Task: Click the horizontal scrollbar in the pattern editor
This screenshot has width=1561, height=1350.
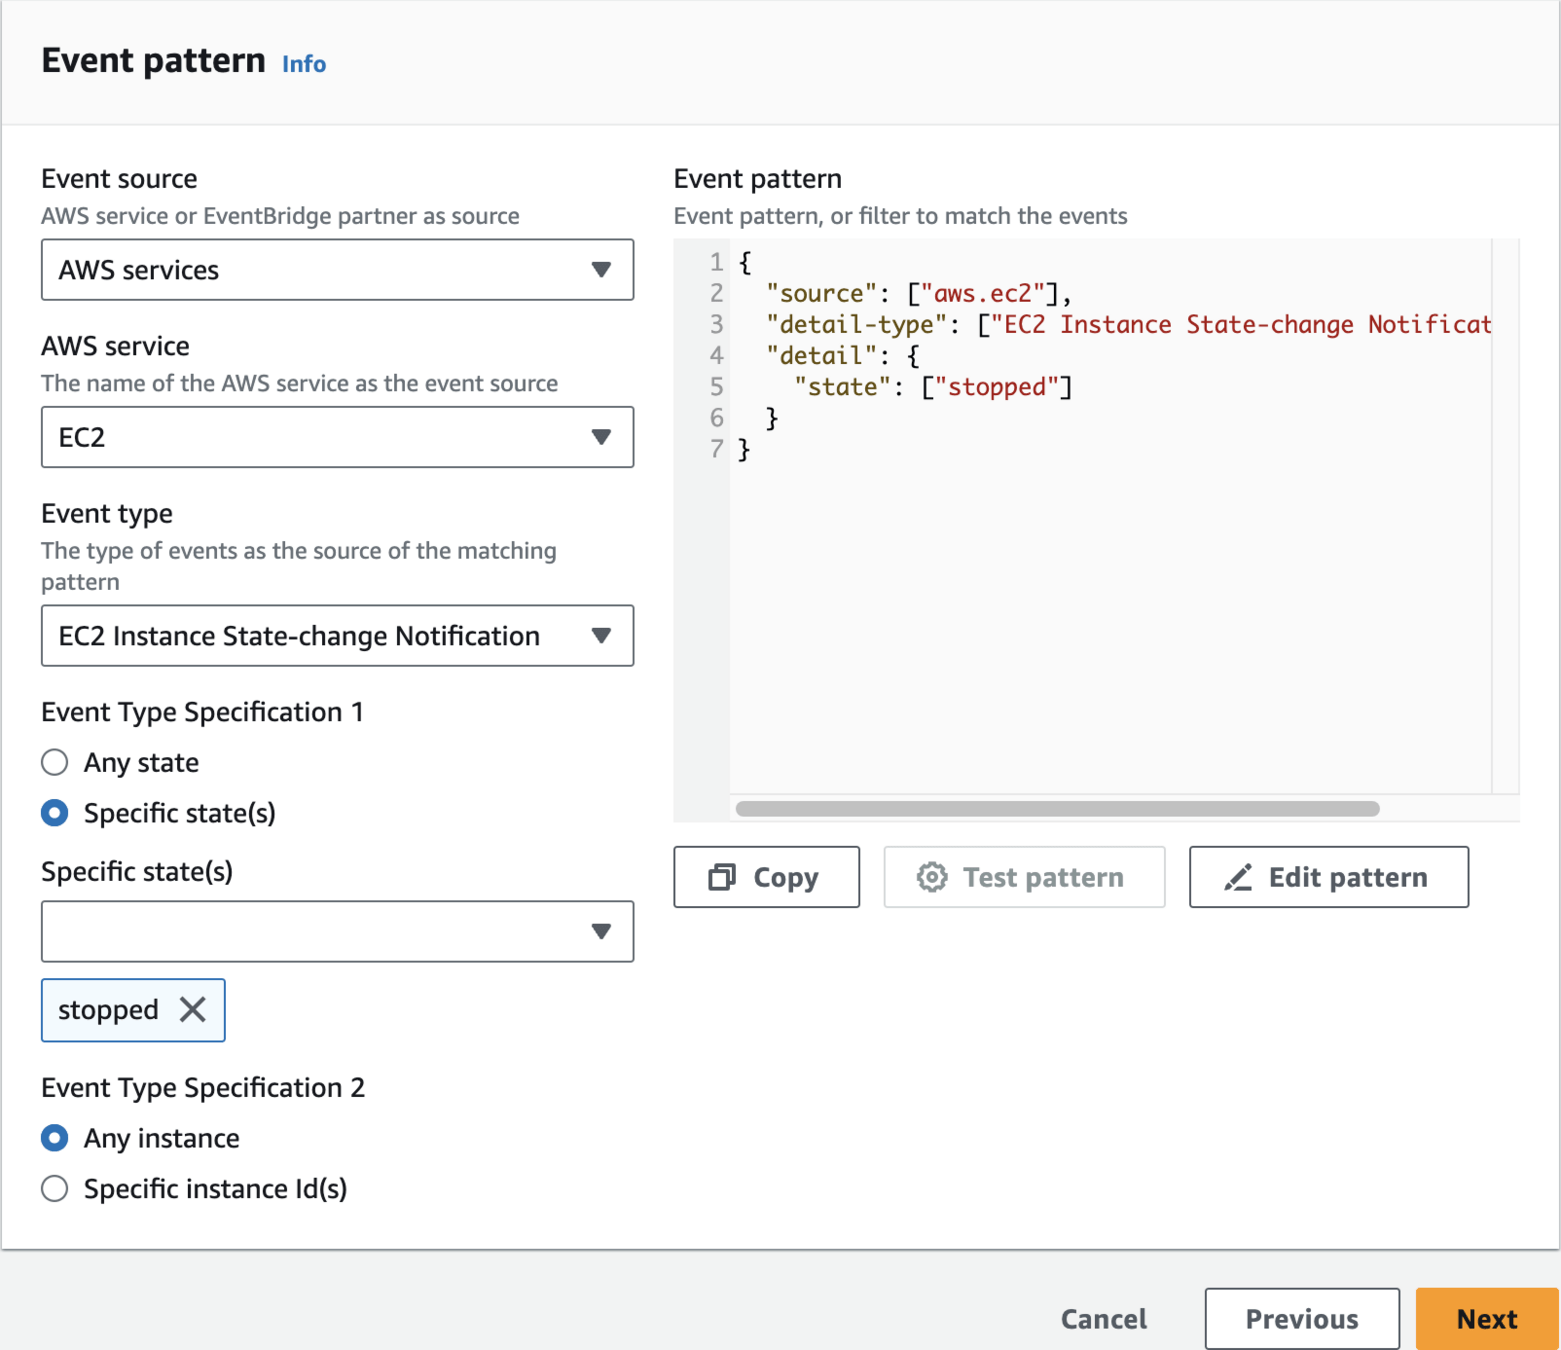Action: (x=1058, y=809)
